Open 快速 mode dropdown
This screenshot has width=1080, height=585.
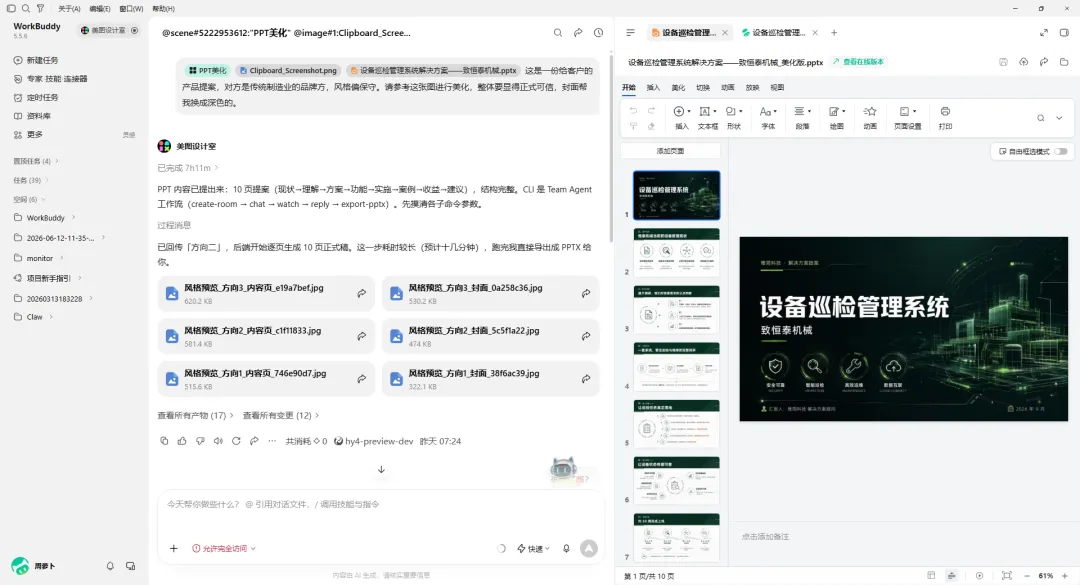click(x=533, y=548)
